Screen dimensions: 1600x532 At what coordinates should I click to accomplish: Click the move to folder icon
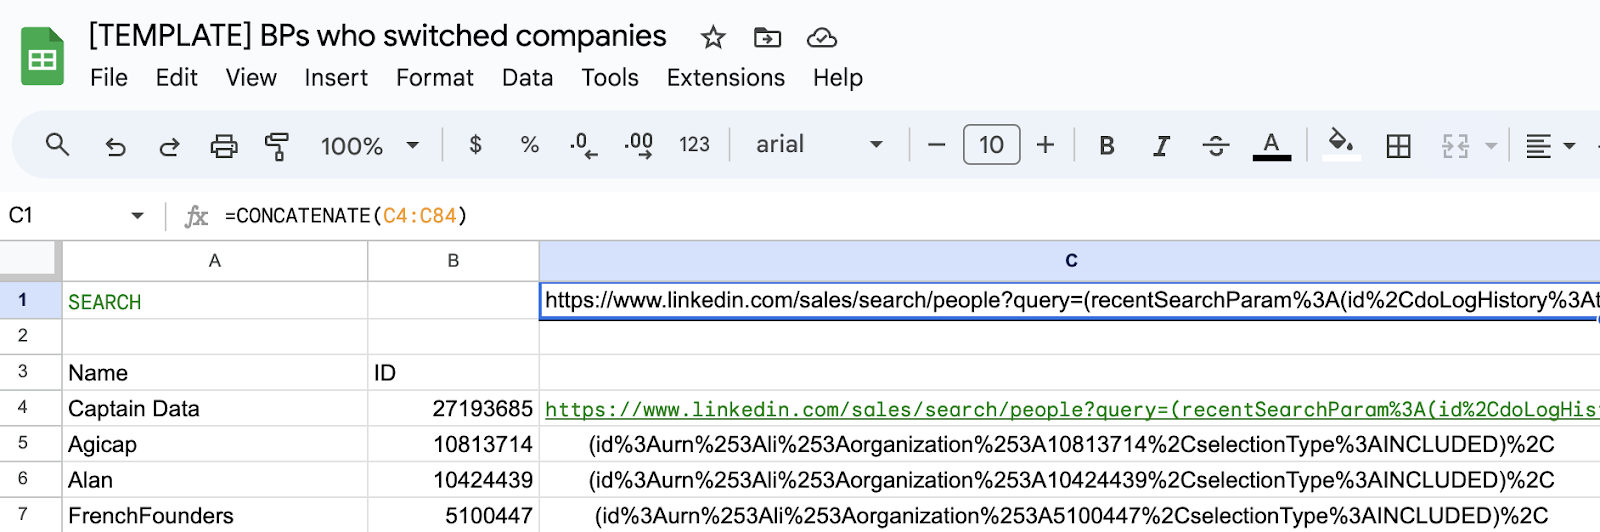click(x=767, y=38)
